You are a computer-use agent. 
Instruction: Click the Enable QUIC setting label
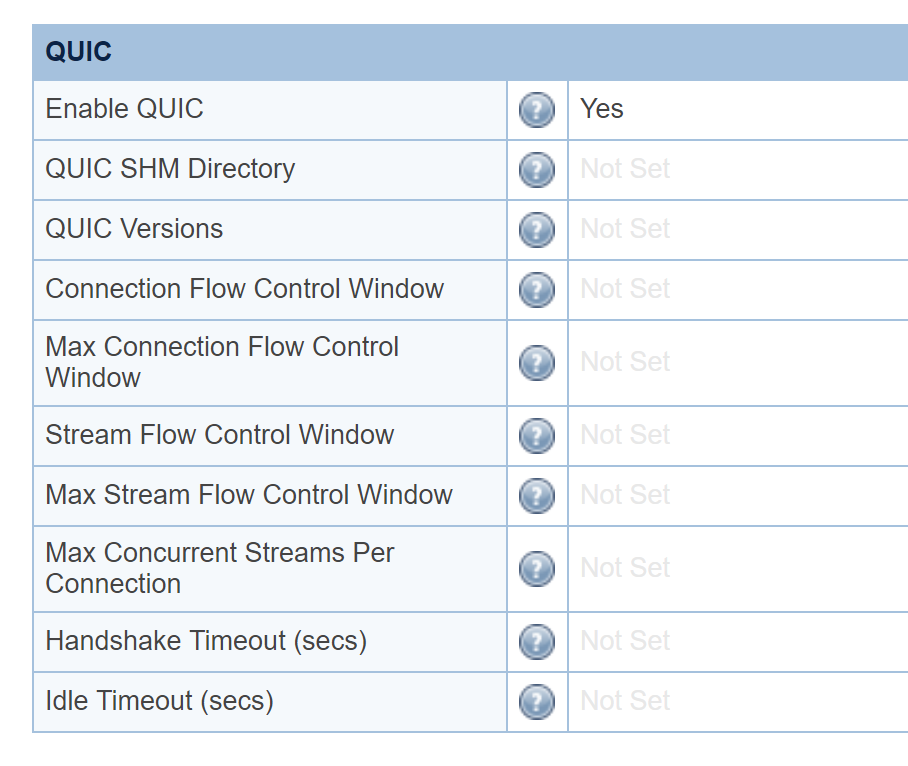pos(124,109)
